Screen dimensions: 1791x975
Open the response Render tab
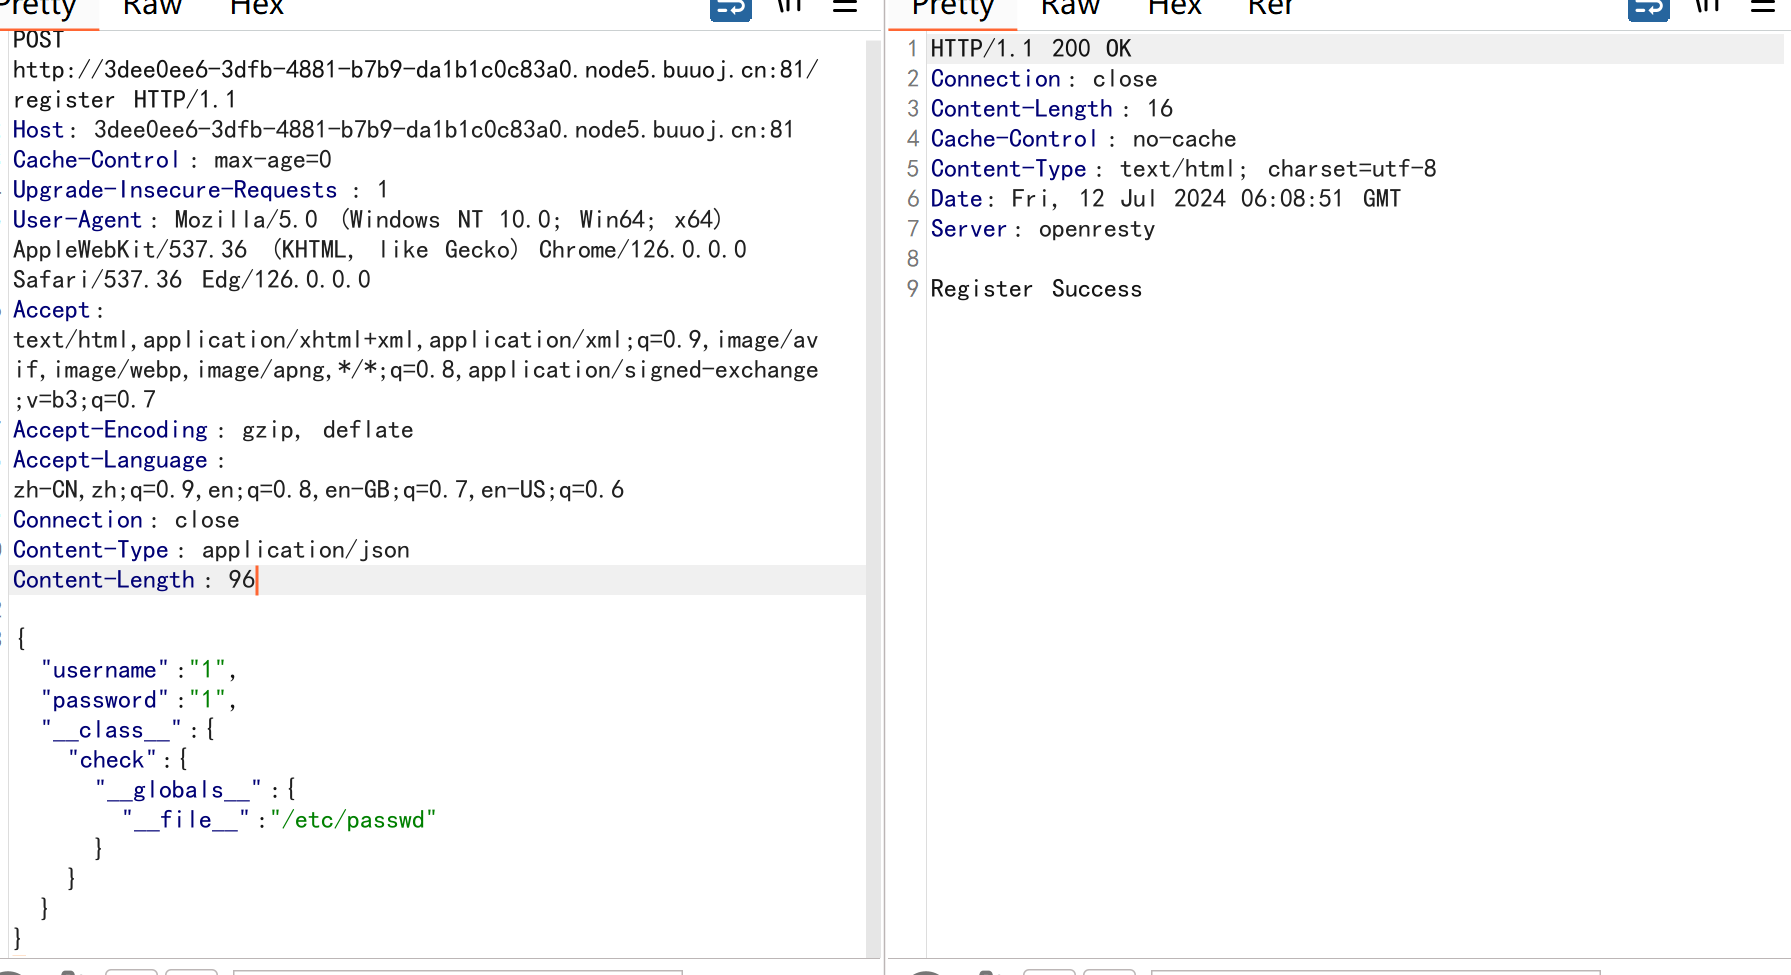tap(1271, 8)
